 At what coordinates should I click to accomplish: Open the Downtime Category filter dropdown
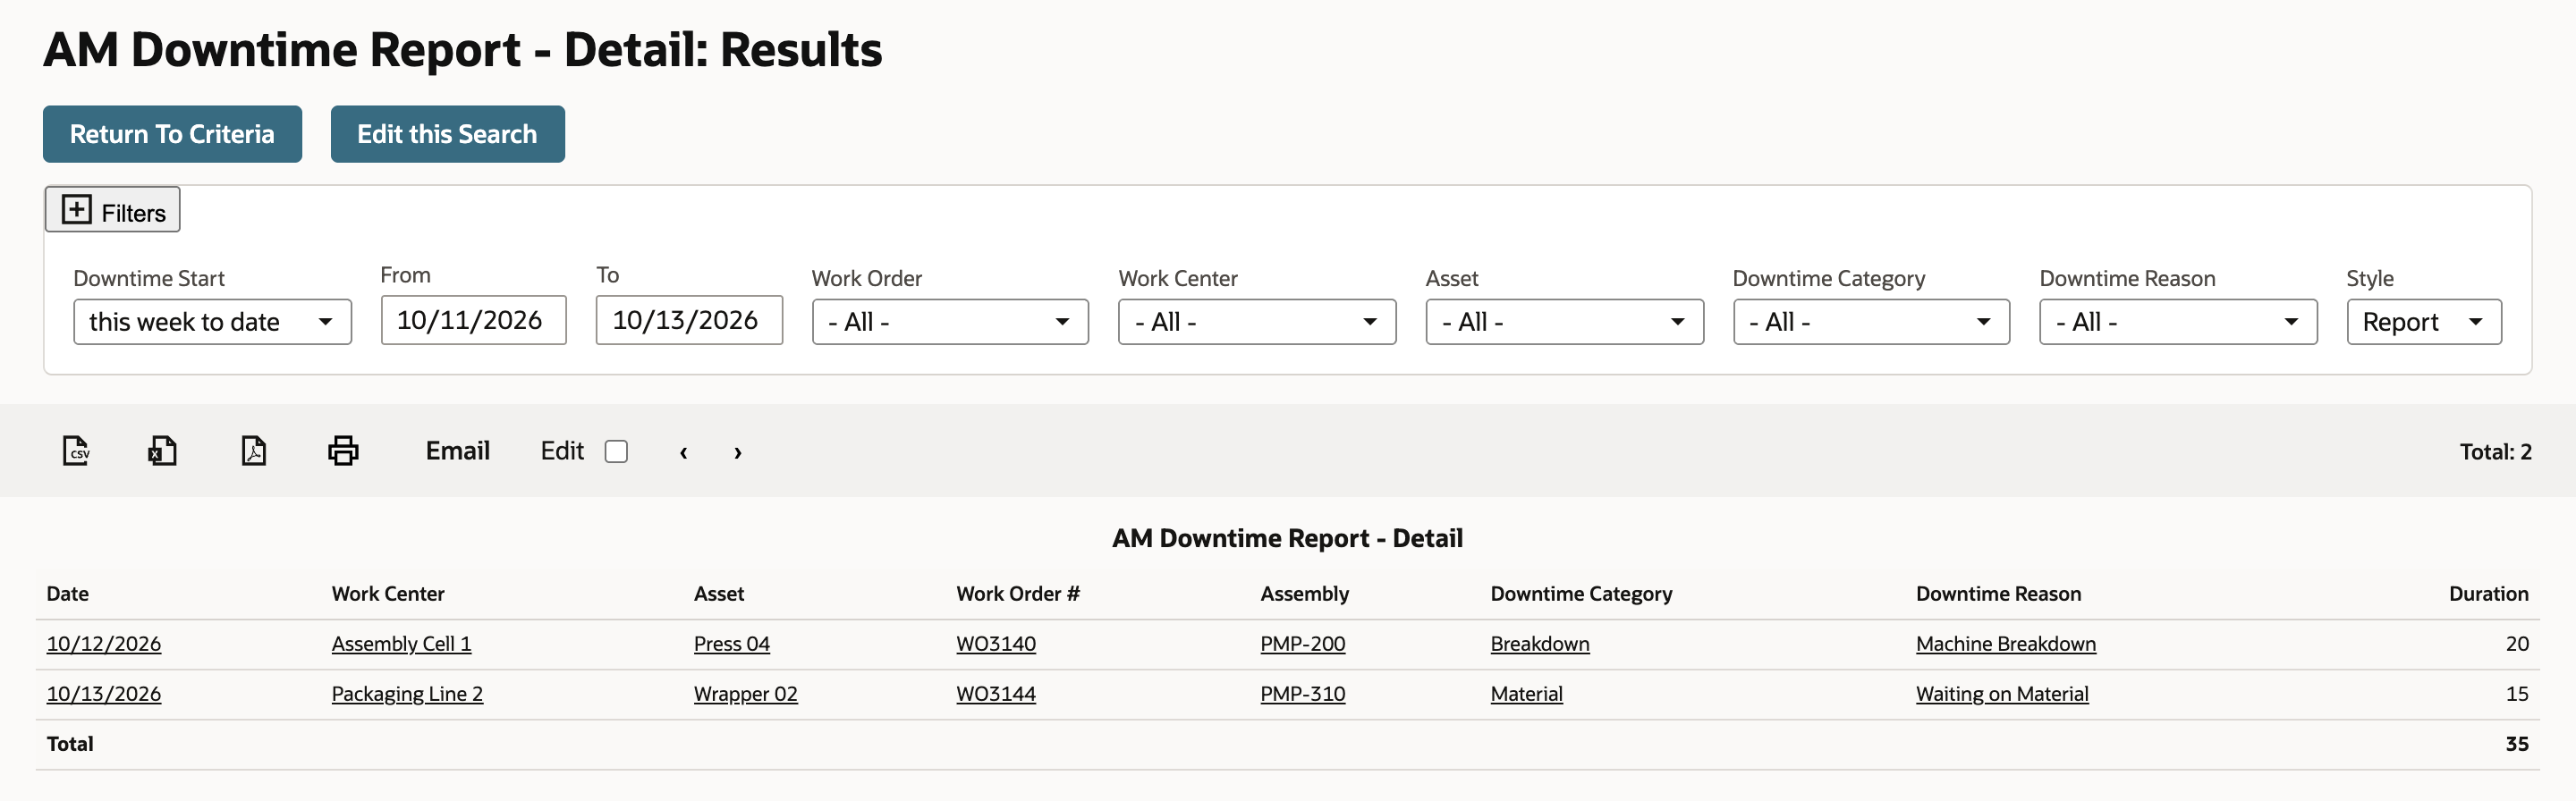coord(1871,322)
